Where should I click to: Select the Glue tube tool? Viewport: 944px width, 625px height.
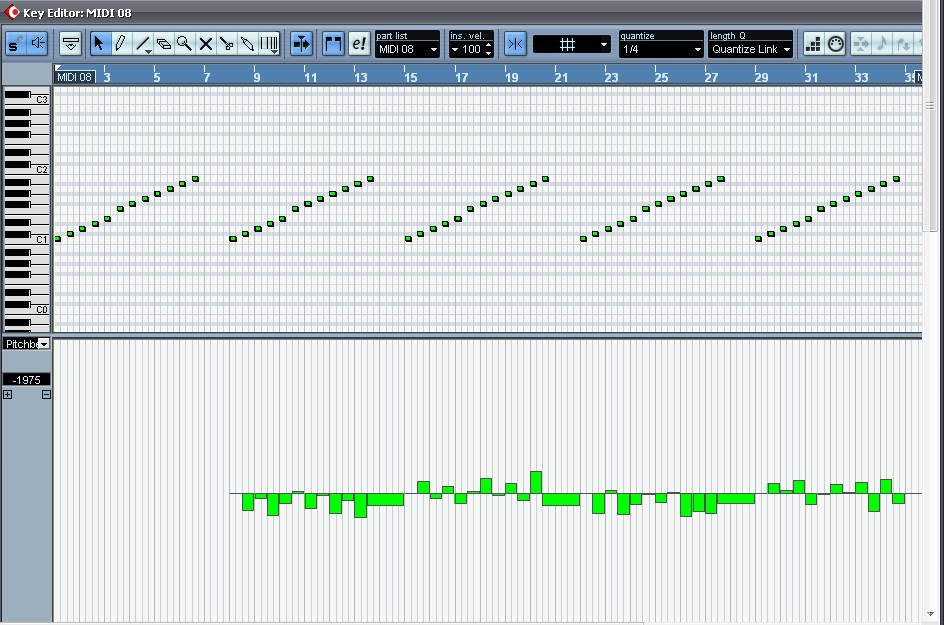coord(248,44)
